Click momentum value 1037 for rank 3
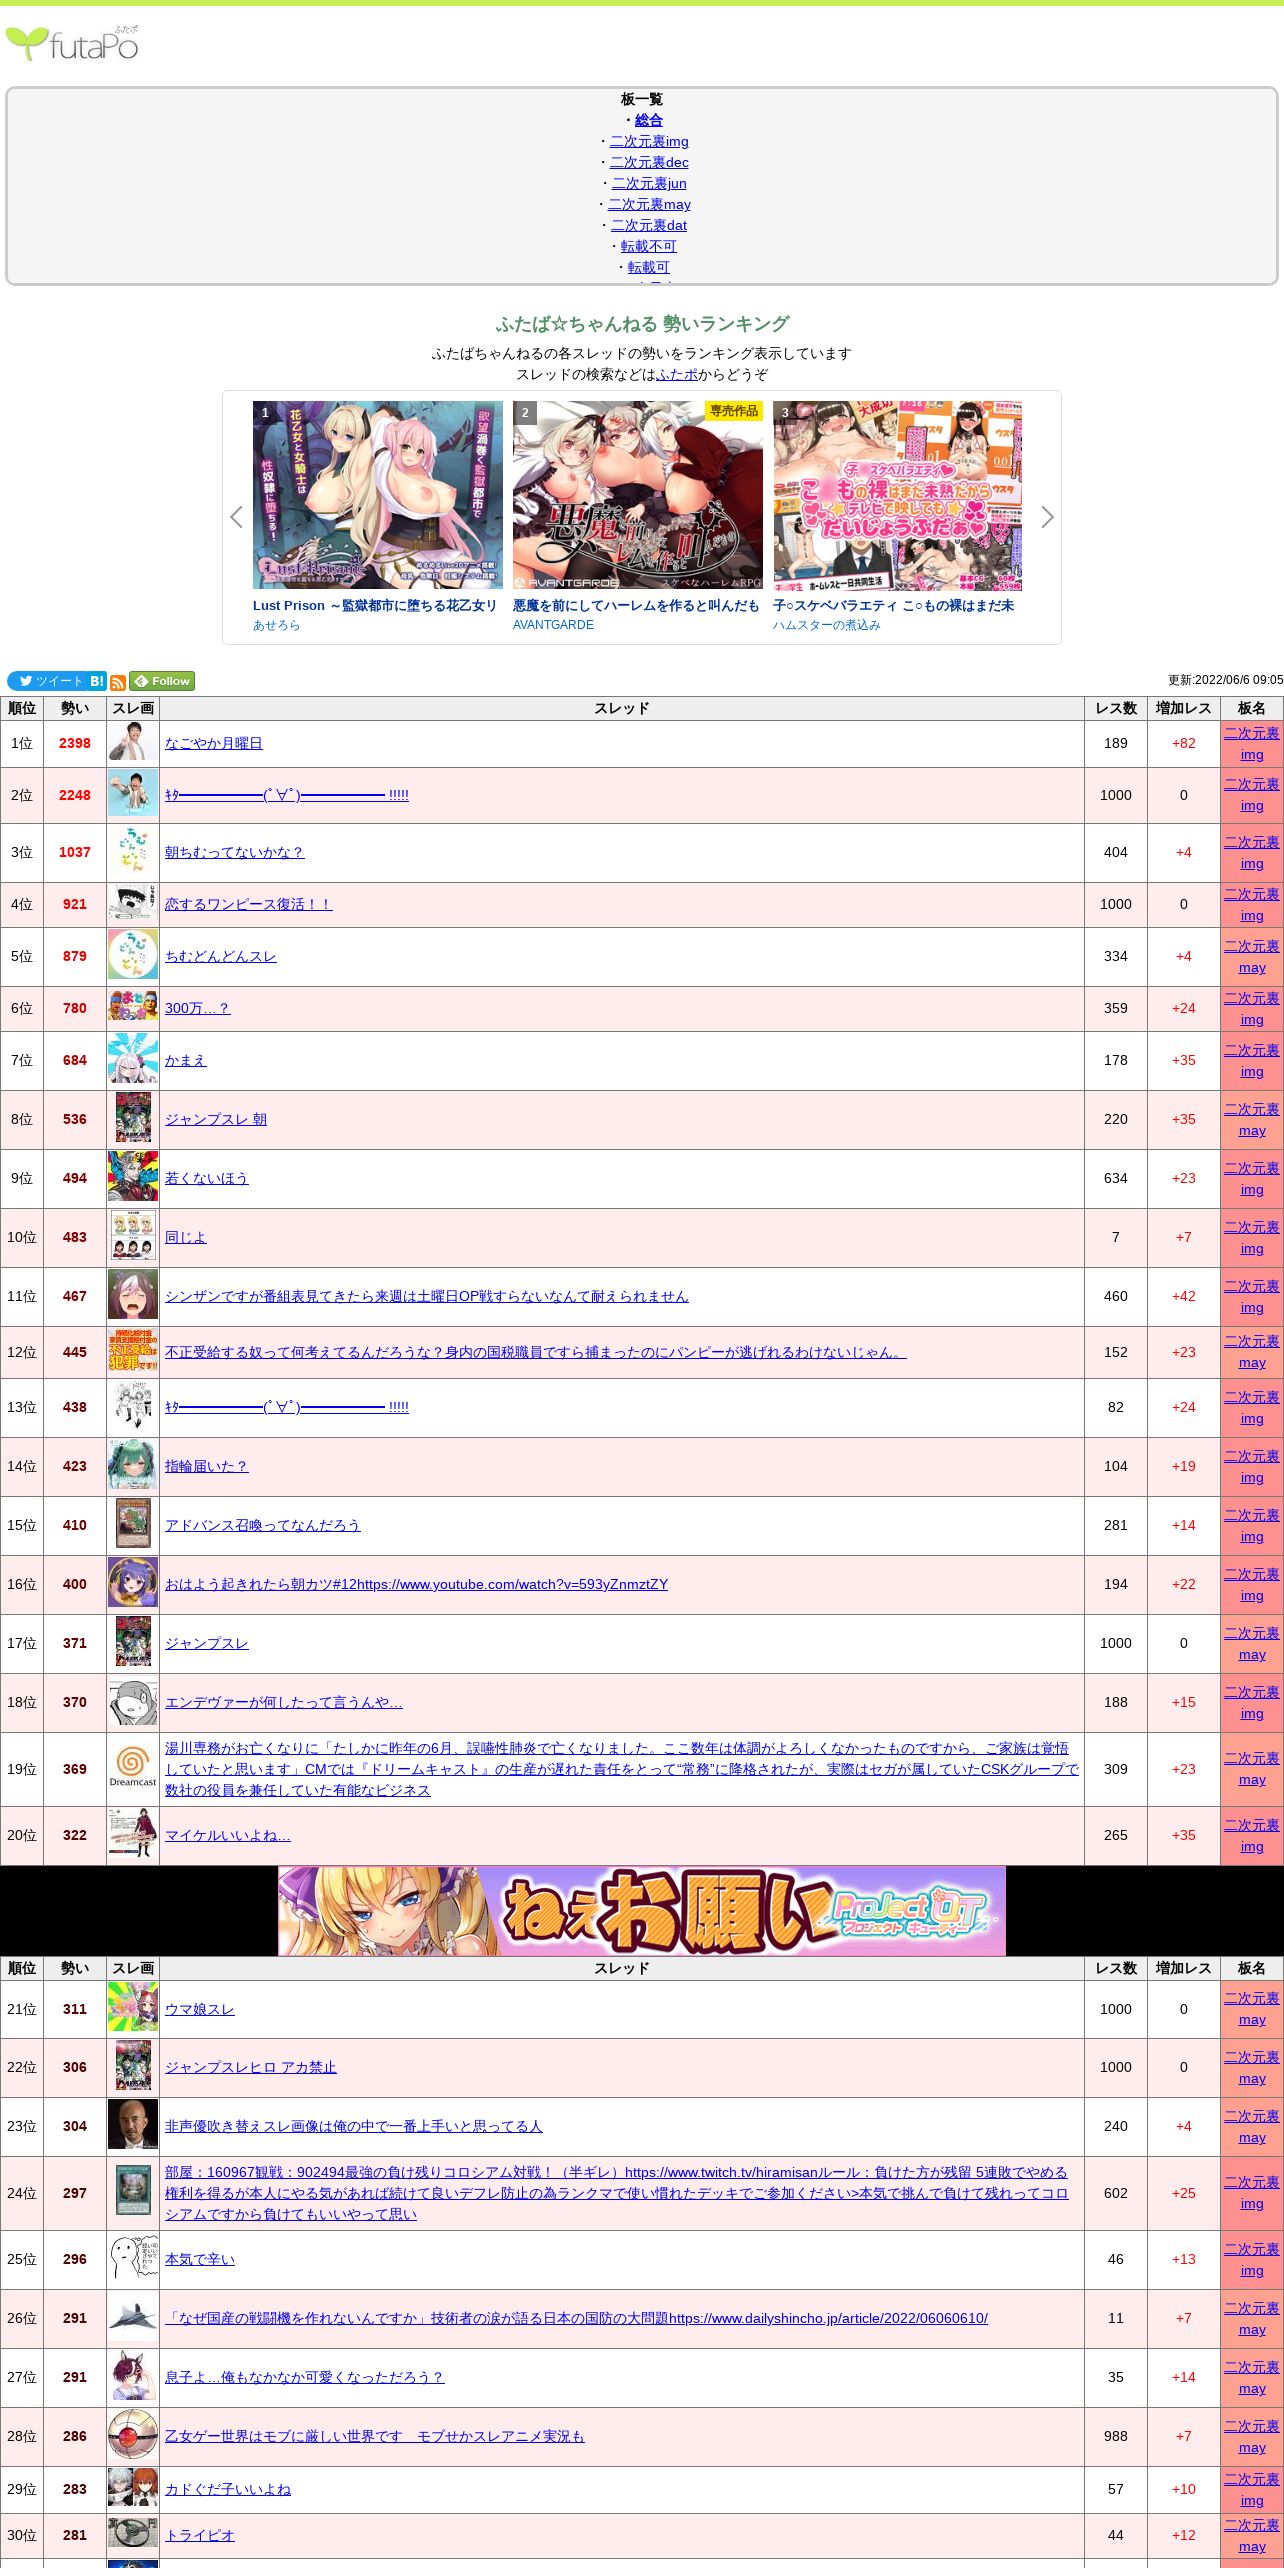The image size is (1284, 2568). 75,852
